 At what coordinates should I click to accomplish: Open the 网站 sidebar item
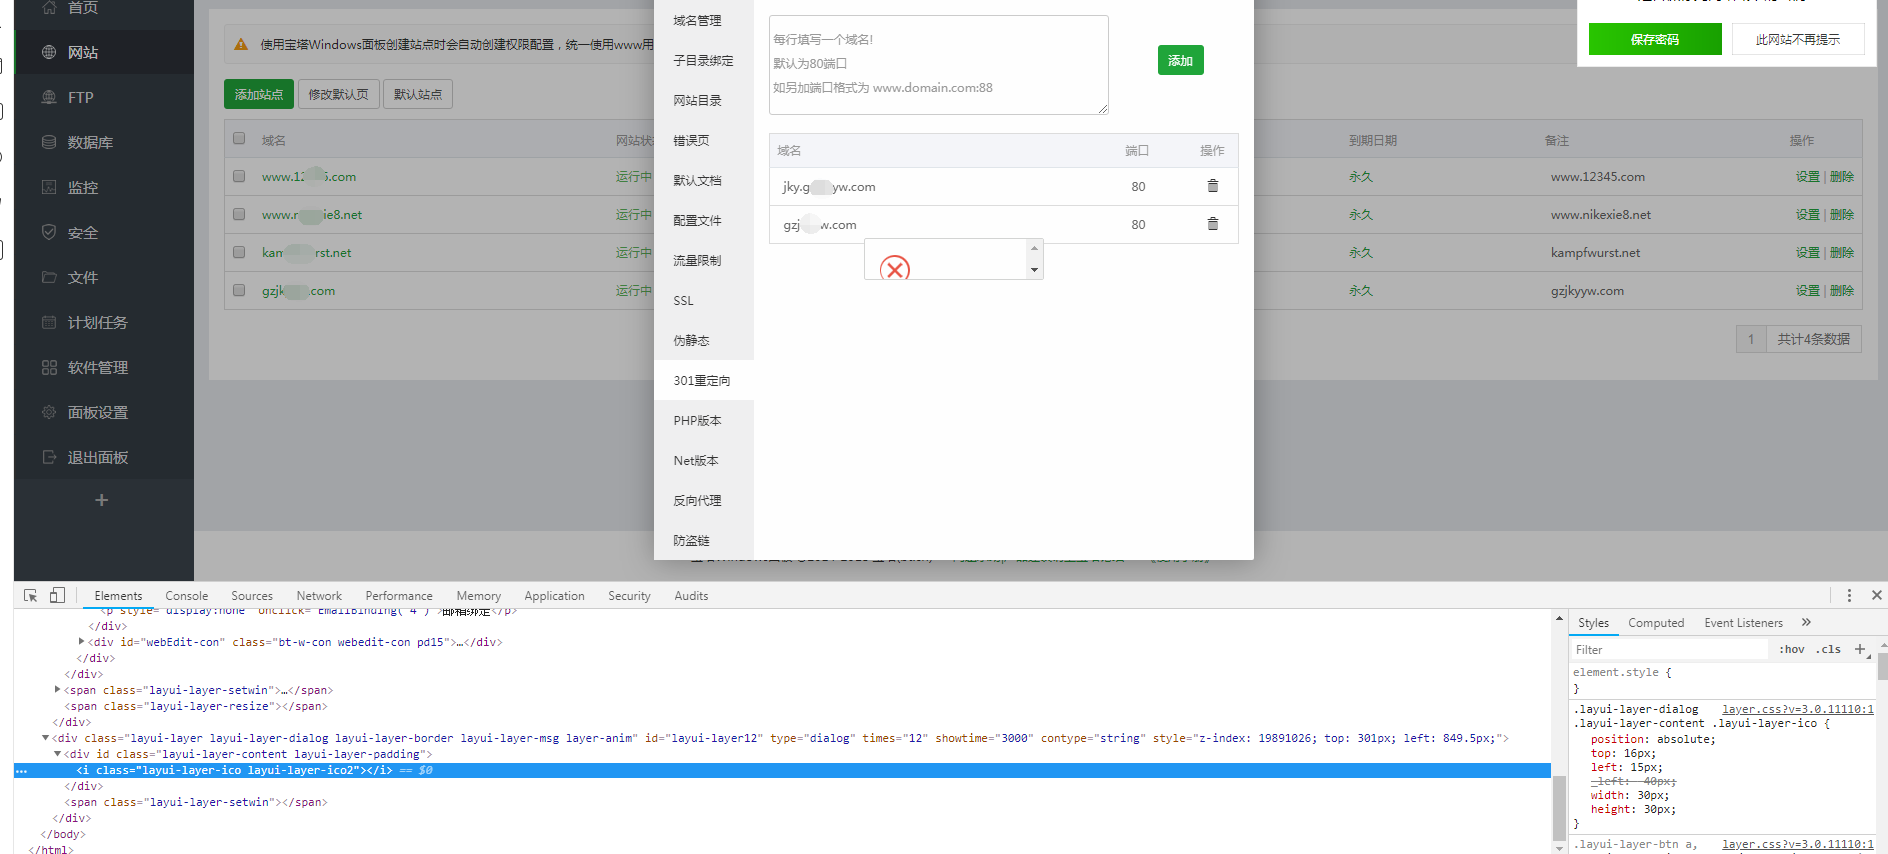click(104, 52)
